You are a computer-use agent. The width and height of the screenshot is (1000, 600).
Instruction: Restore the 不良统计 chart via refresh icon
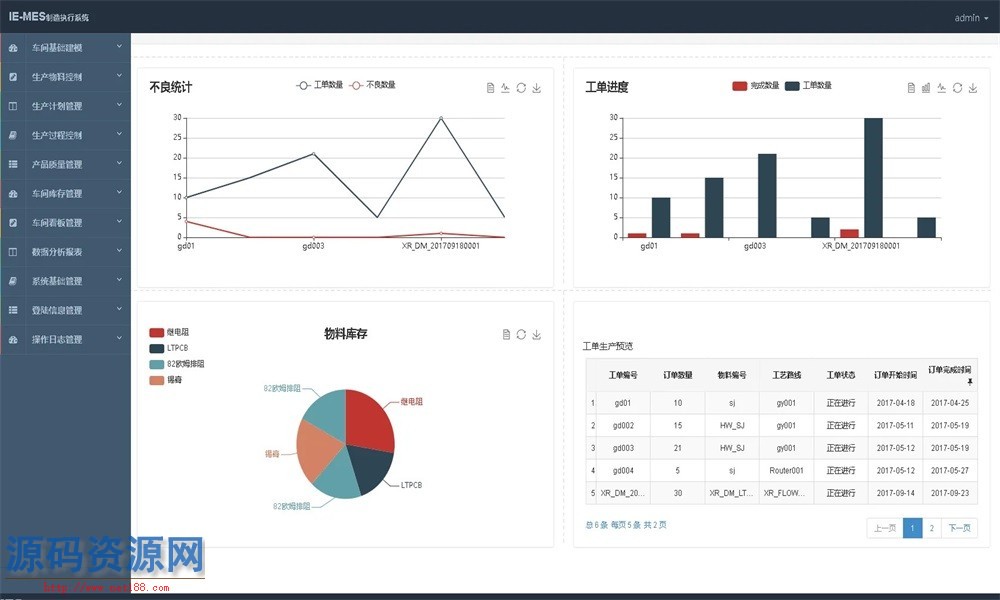[521, 88]
